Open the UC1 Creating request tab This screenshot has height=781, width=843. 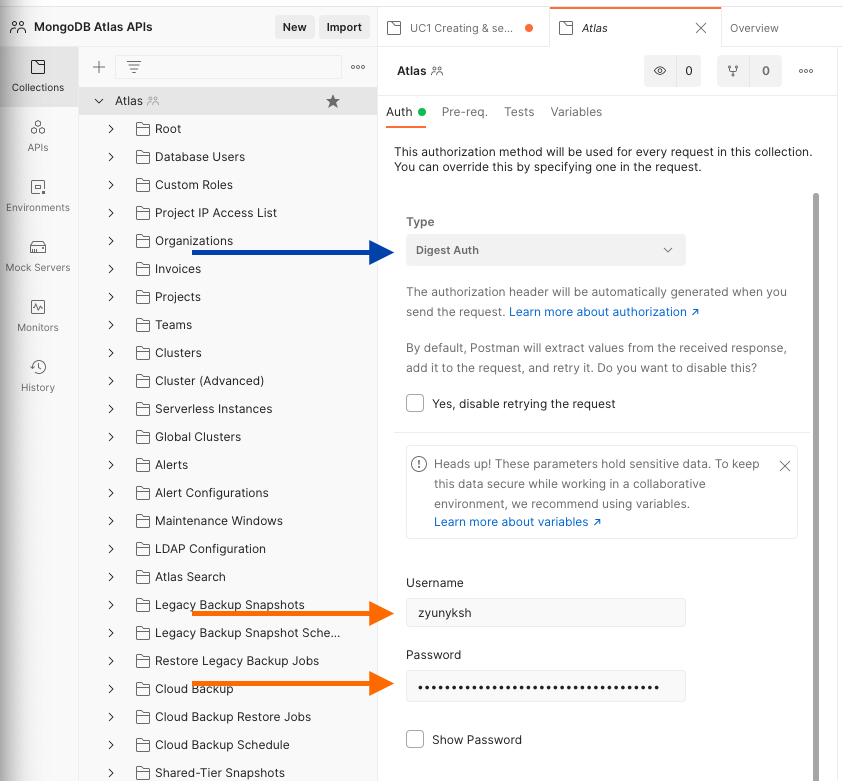point(461,28)
